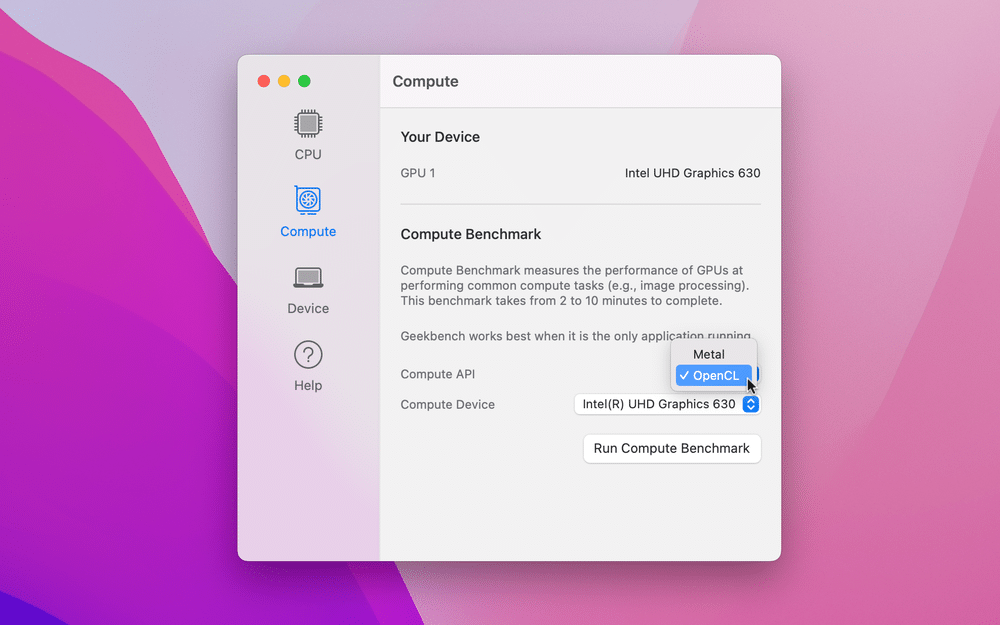1000x625 pixels.
Task: Minimize the window using the yellow button
Action: click(x=284, y=81)
